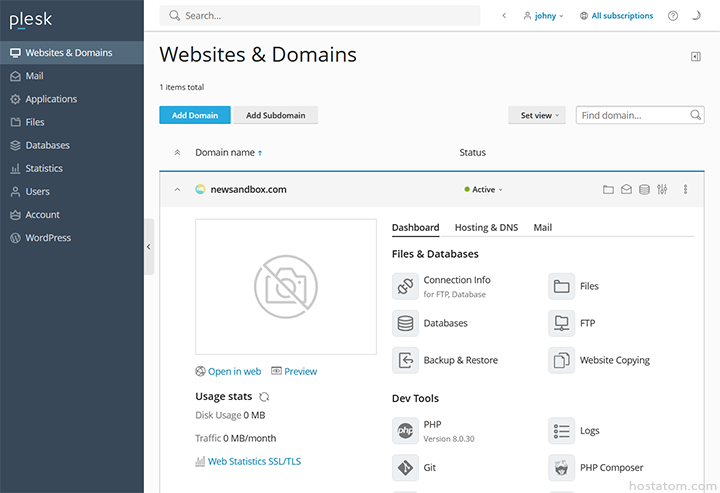Click the database icon in domain row
This screenshot has height=493, width=720.
coord(644,189)
